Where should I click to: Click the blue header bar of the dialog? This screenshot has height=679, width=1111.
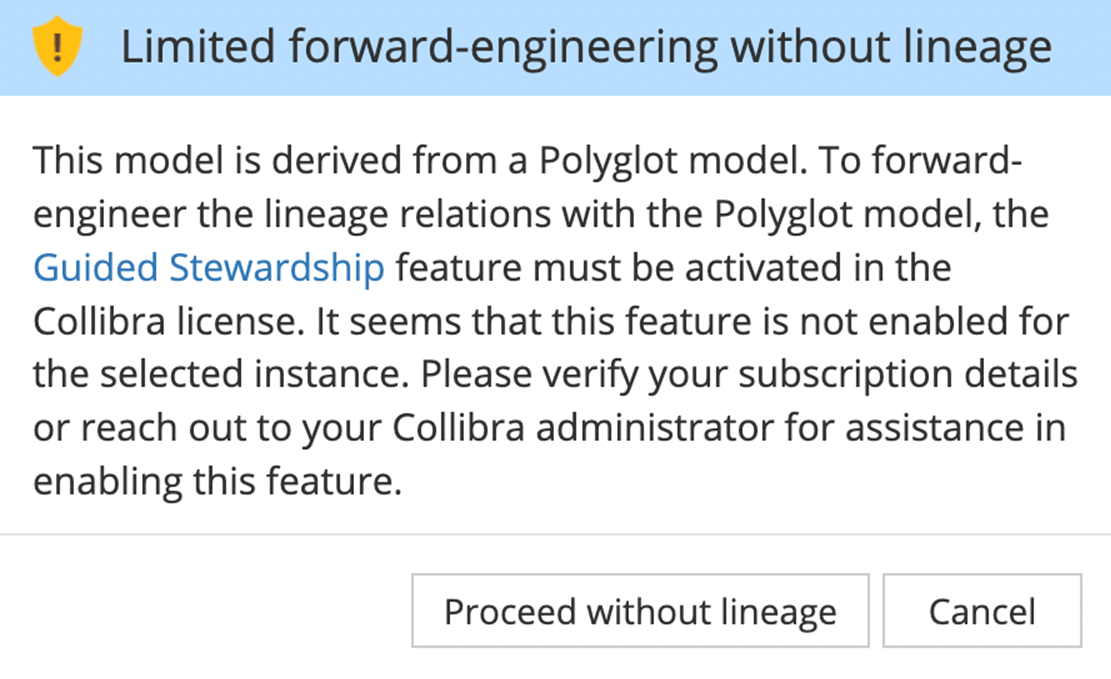(x=555, y=46)
